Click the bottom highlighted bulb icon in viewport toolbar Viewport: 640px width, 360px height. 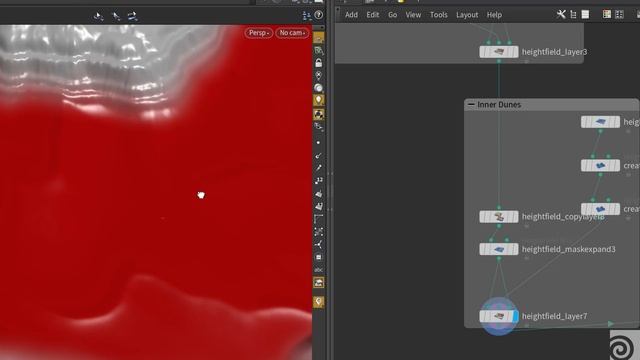318,302
